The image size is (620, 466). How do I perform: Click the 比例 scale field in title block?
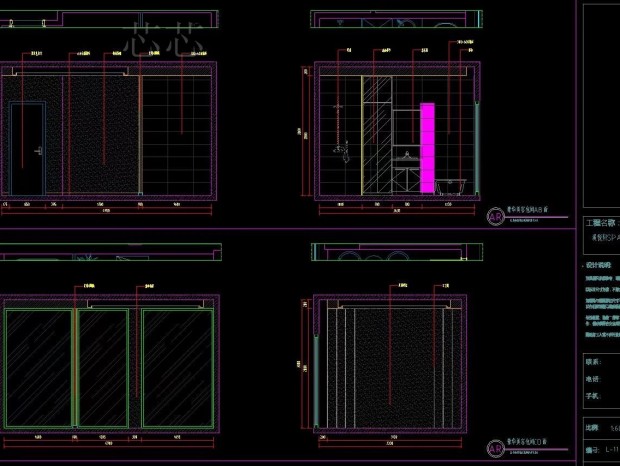(593, 427)
